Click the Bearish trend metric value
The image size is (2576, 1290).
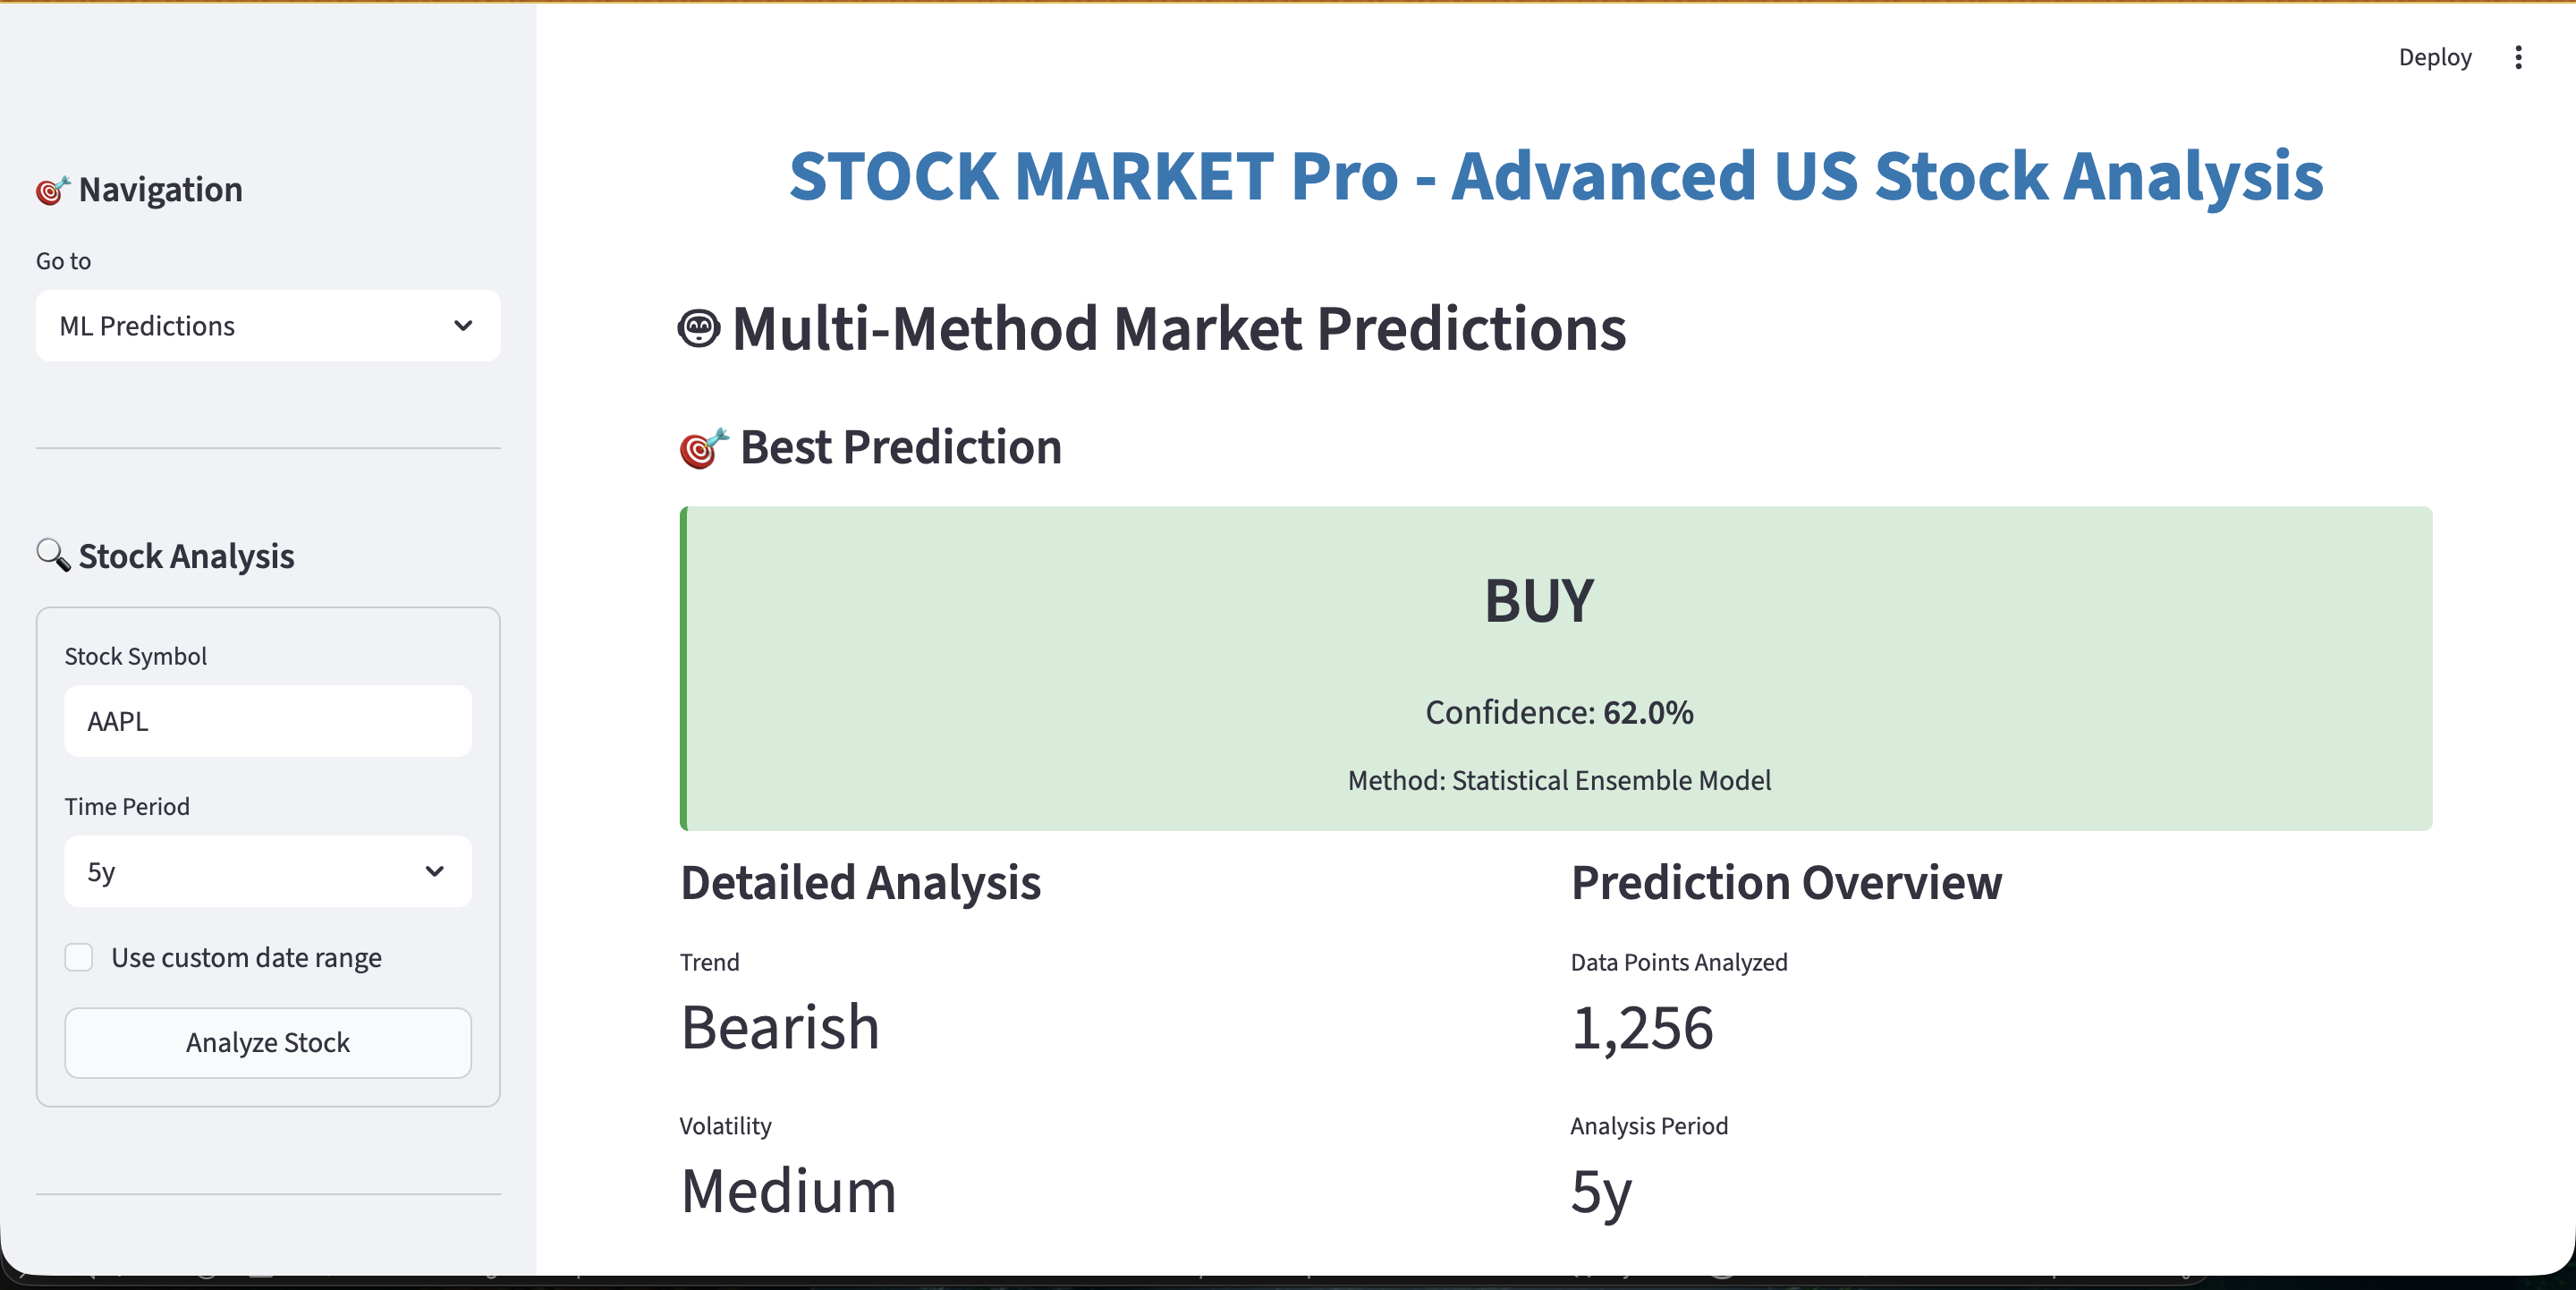coord(780,1027)
